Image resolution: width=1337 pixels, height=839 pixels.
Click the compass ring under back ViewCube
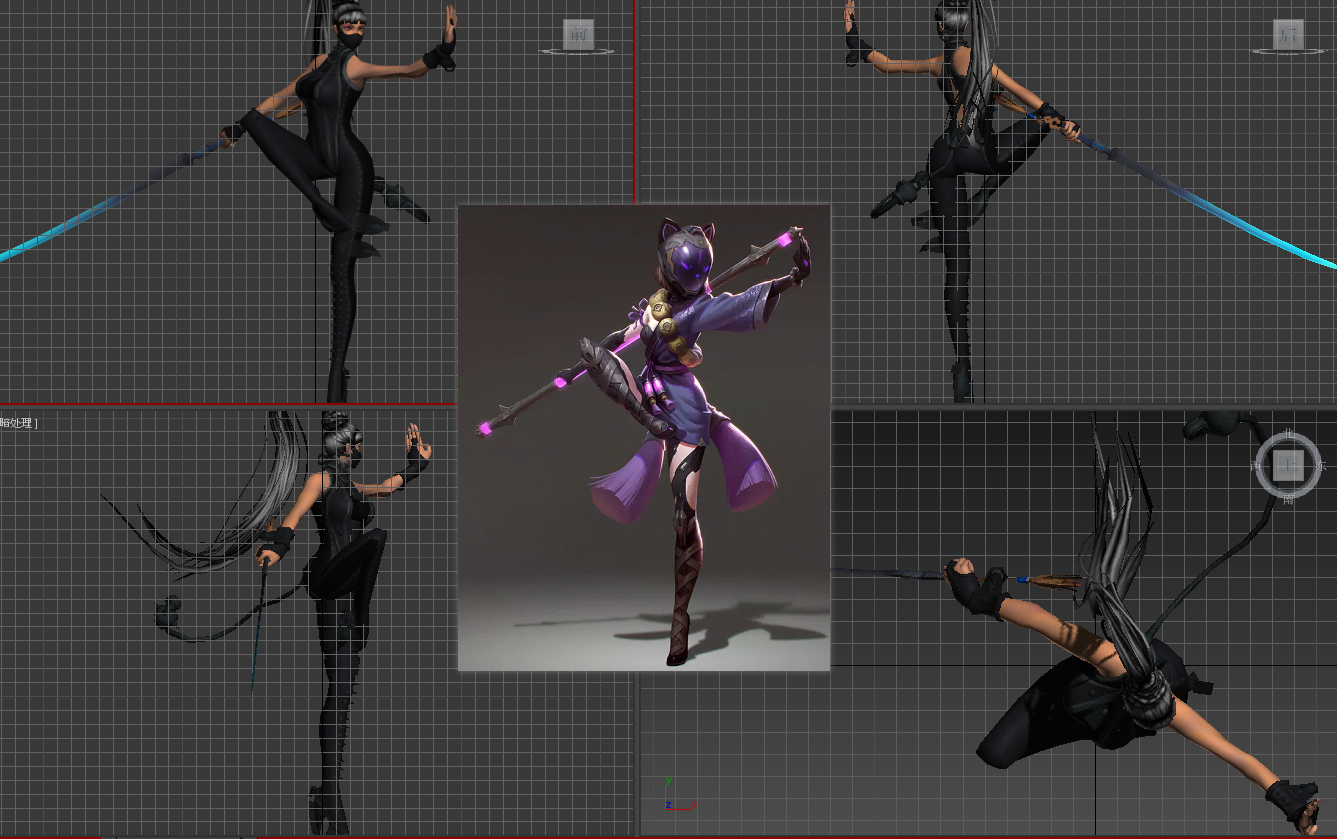click(x=1289, y=51)
